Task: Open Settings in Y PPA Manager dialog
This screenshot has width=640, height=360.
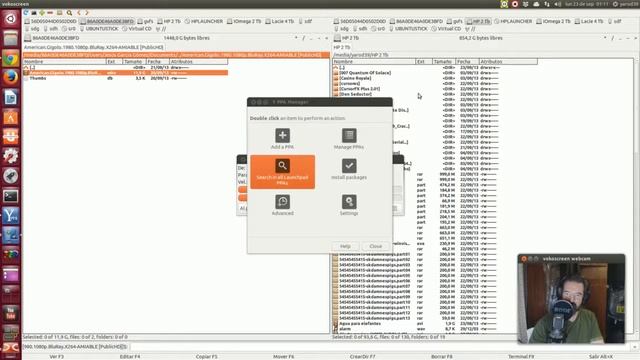Action: [349, 205]
